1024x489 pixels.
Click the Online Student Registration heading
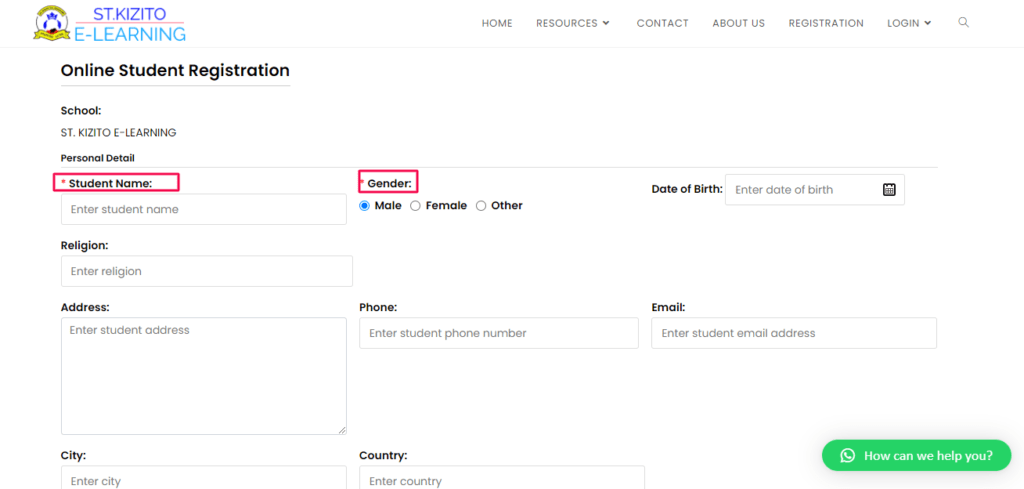pyautogui.click(x=175, y=70)
